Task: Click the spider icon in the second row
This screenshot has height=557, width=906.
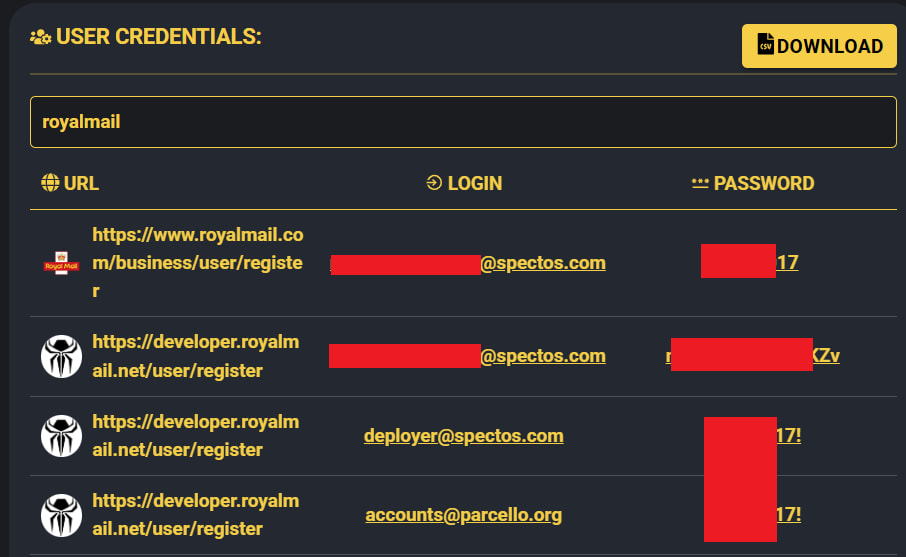Action: (61, 357)
